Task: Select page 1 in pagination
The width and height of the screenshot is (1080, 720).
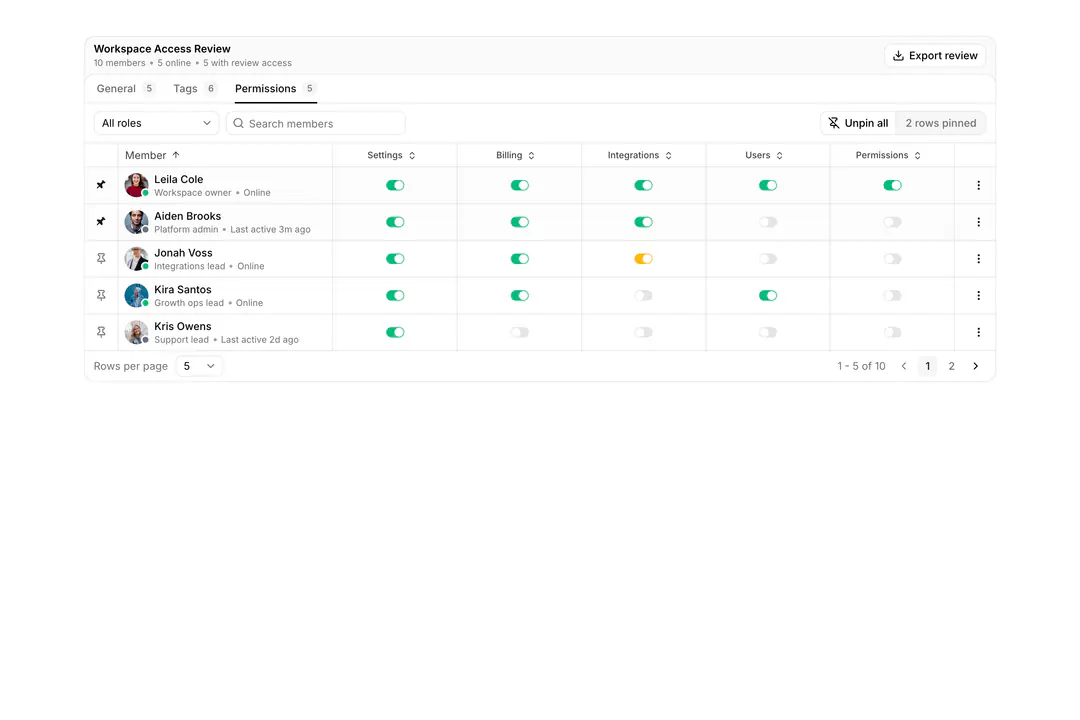Action: (927, 366)
